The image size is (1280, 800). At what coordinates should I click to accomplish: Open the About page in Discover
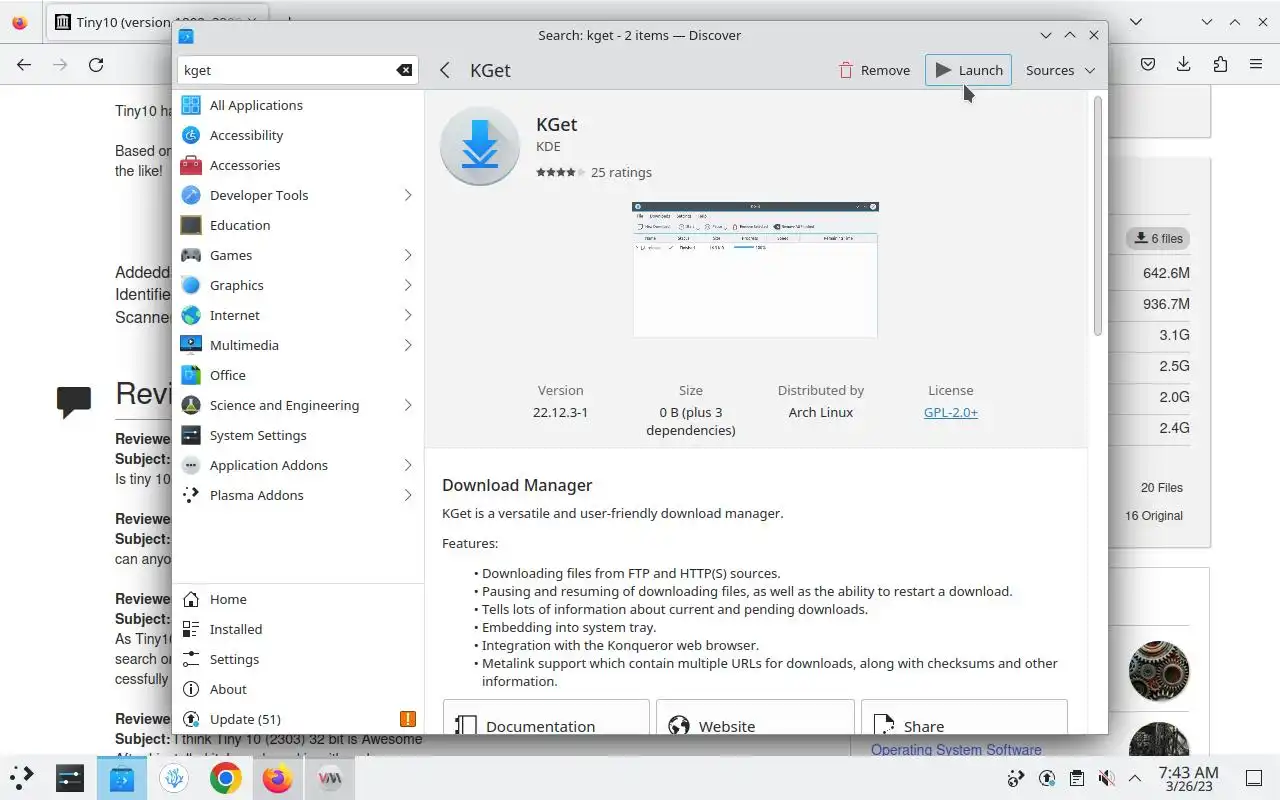click(x=298, y=689)
